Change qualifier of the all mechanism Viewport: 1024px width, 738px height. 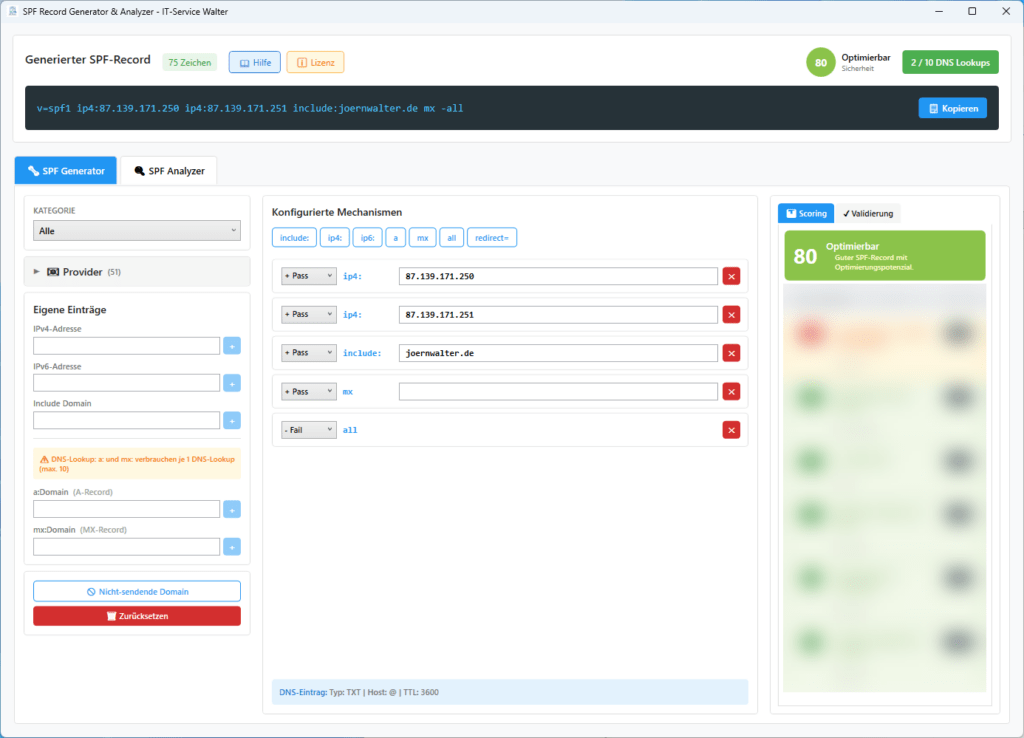(x=309, y=430)
